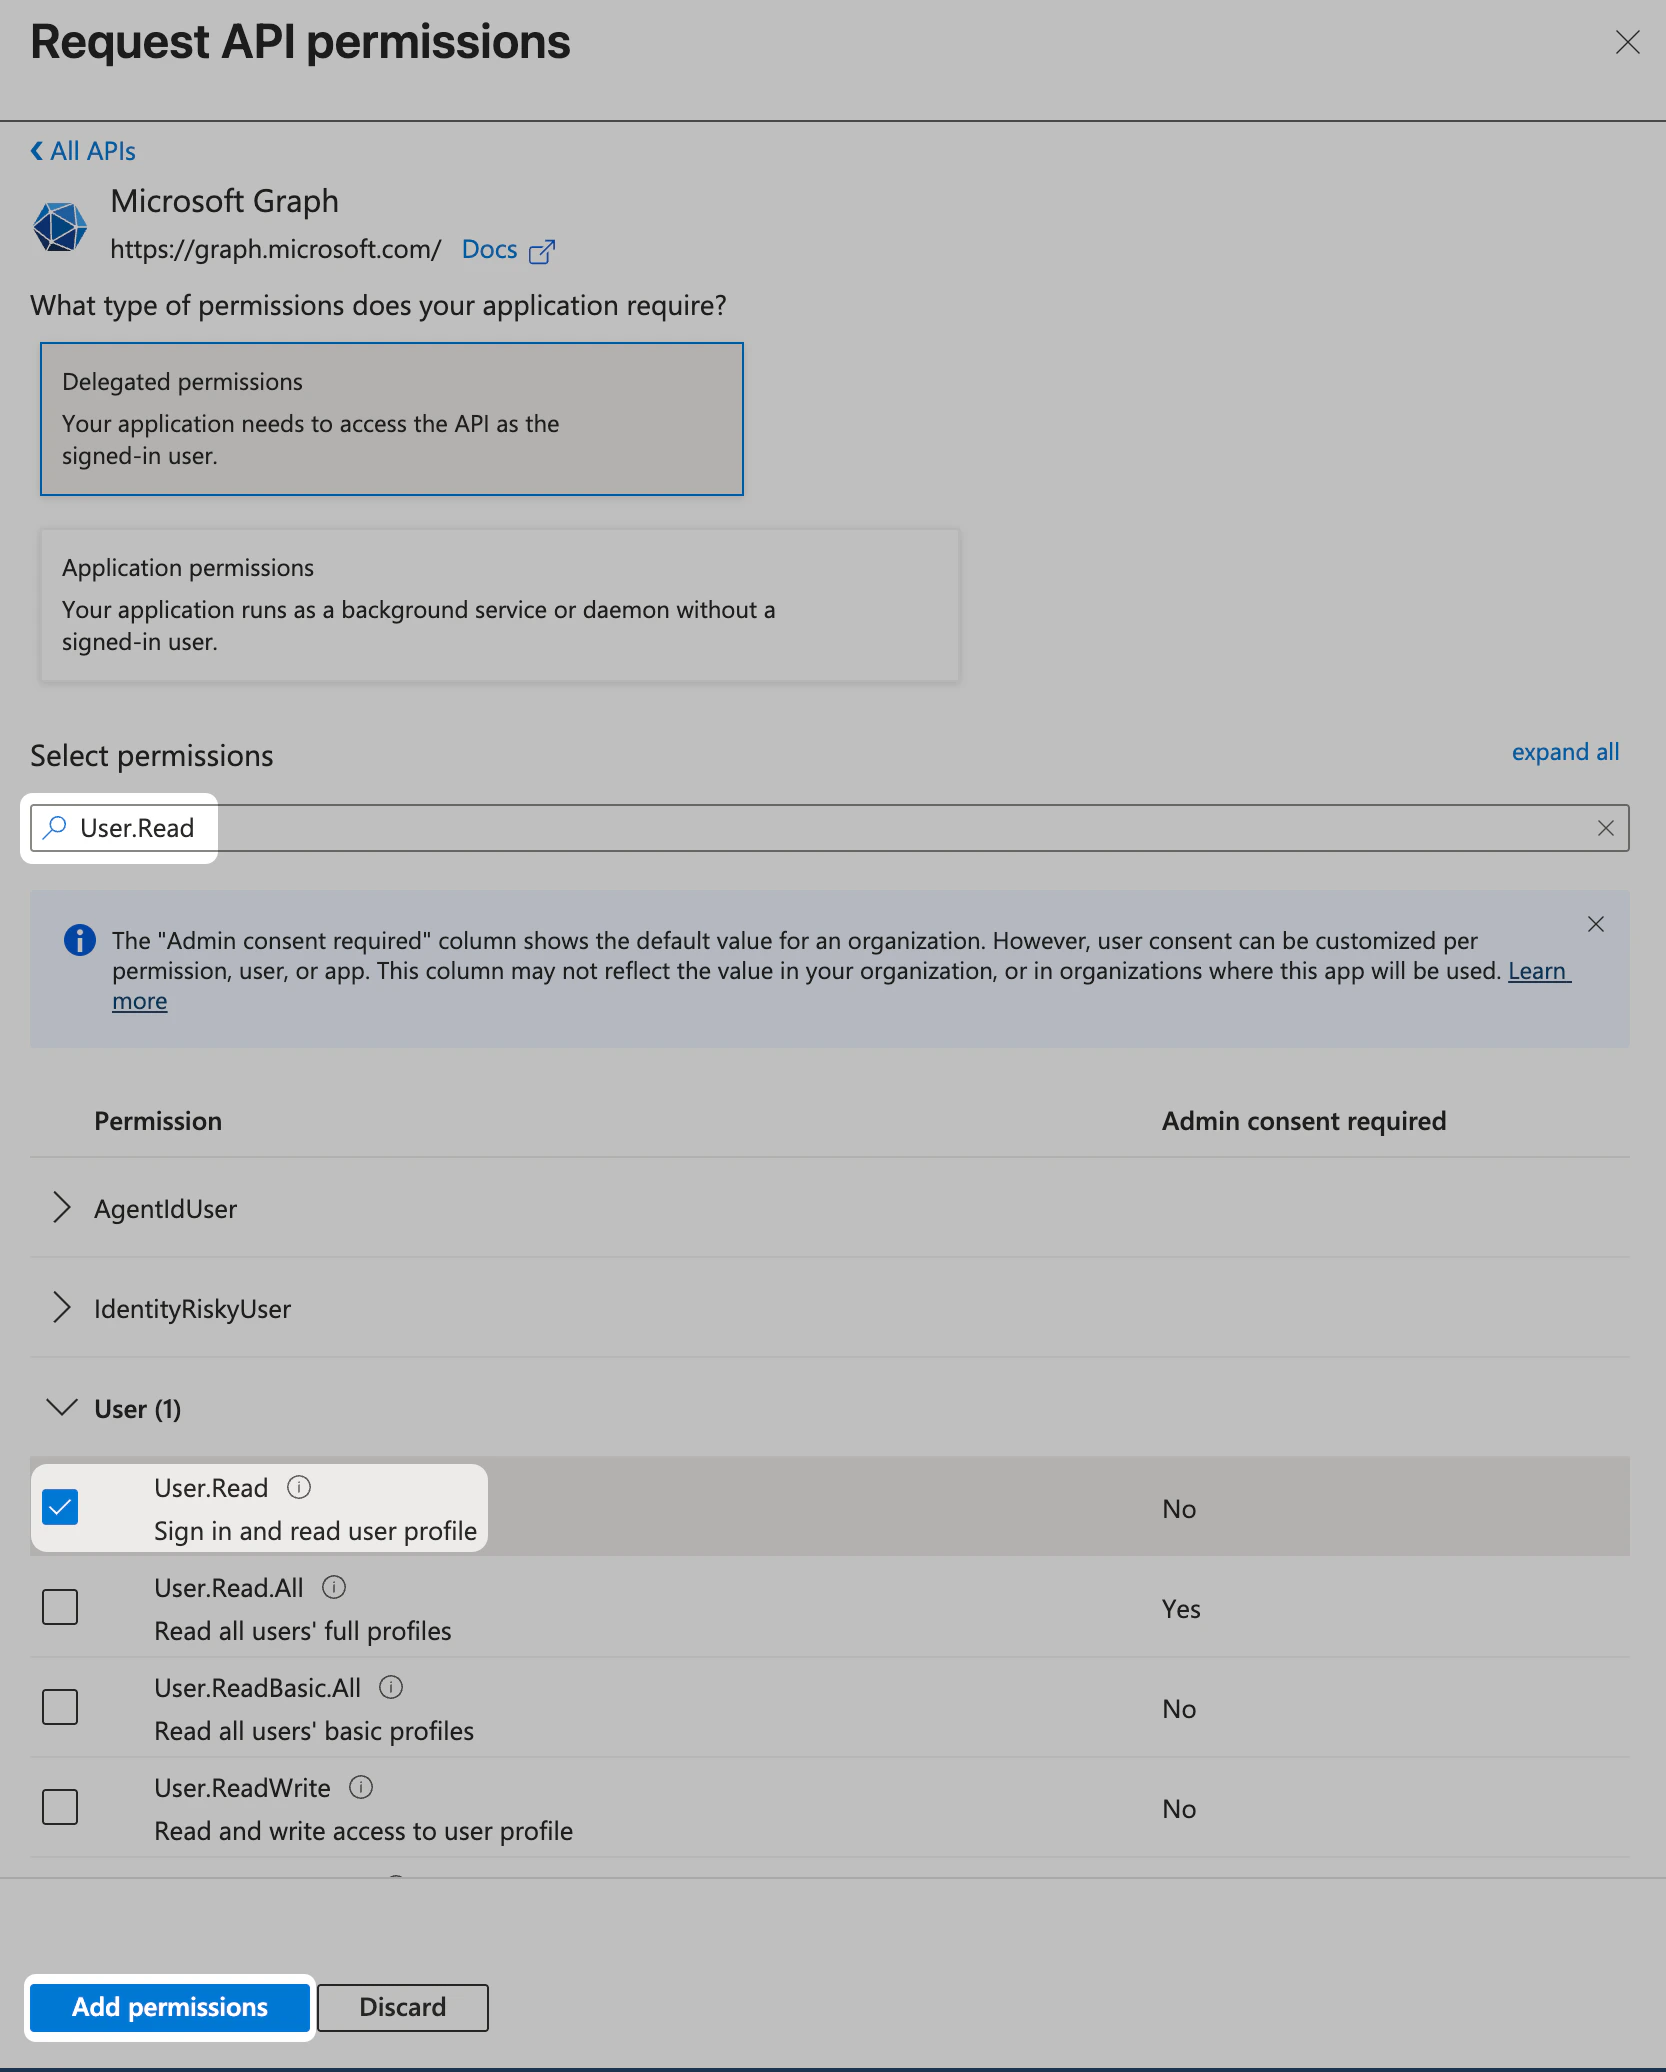Expand the IdentityRiskyUser group
This screenshot has width=1666, height=2072.
(x=61, y=1308)
